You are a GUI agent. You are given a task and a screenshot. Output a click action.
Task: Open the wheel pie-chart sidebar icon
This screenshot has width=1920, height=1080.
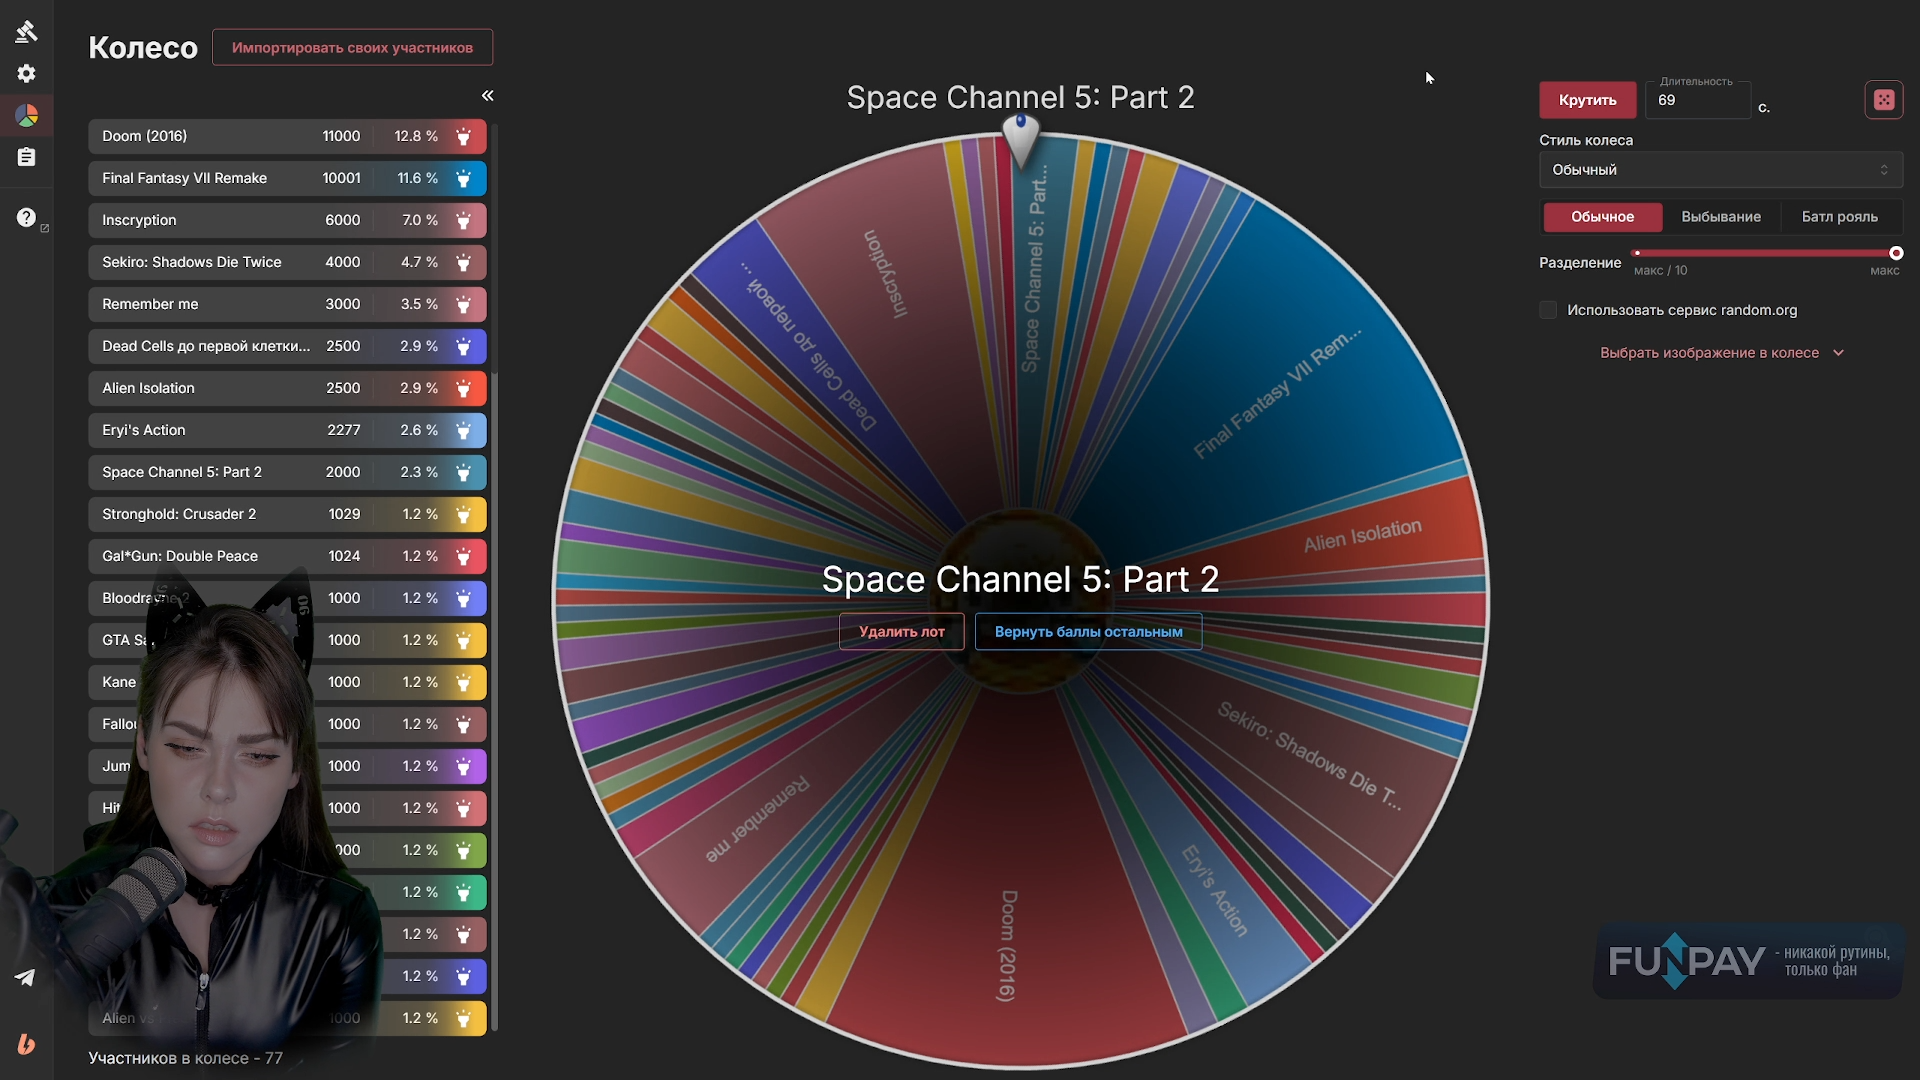click(x=27, y=115)
